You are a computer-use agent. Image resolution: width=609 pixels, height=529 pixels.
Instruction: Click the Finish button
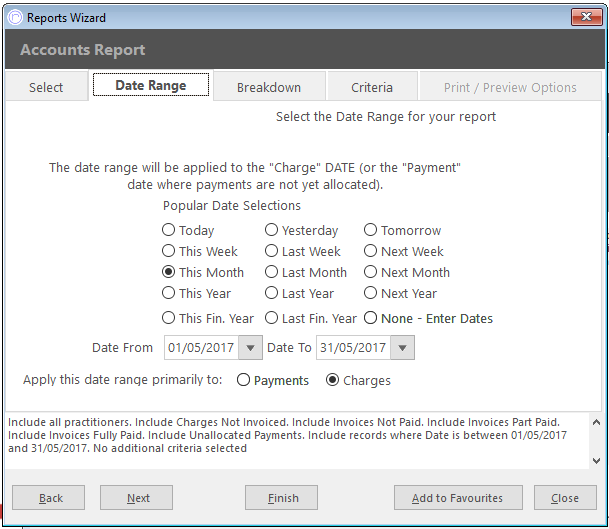click(281, 498)
